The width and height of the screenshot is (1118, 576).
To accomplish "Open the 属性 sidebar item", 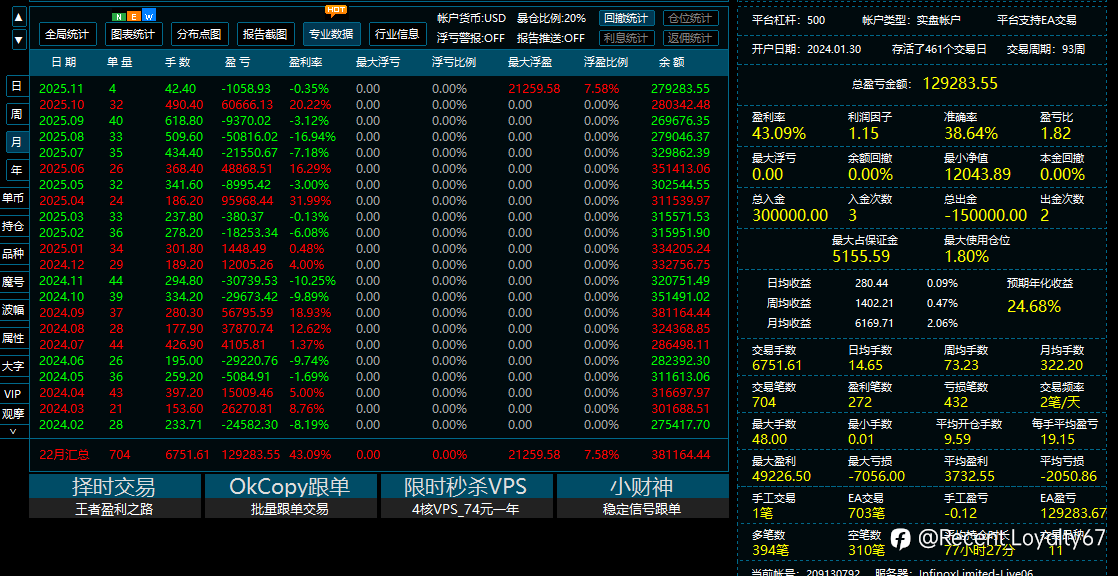I will pyautogui.click(x=13, y=338).
